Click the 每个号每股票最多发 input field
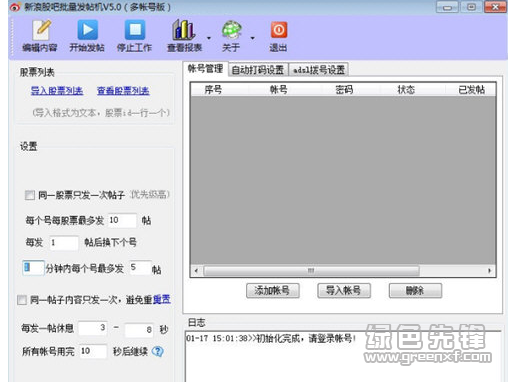Viewport: 513px width, 382px height. point(122,220)
